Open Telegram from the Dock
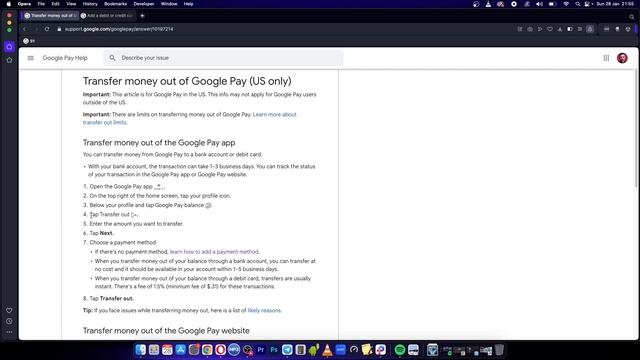Viewport: 640px width, 360px height. [x=287, y=350]
